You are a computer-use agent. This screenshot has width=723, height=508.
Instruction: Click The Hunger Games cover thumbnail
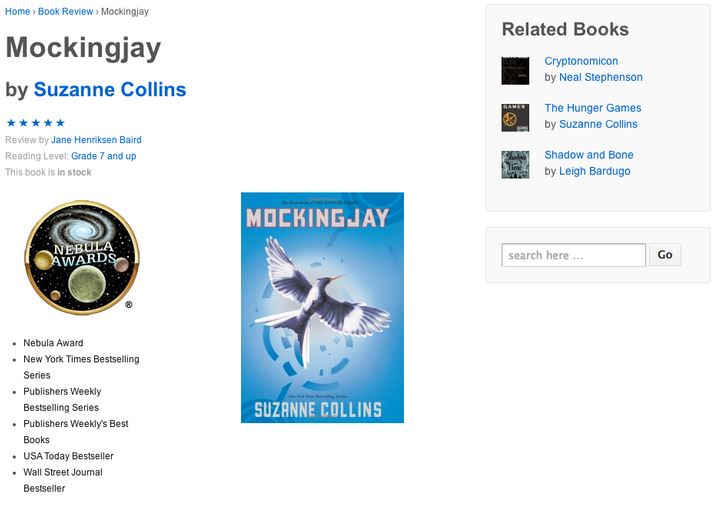coord(515,118)
